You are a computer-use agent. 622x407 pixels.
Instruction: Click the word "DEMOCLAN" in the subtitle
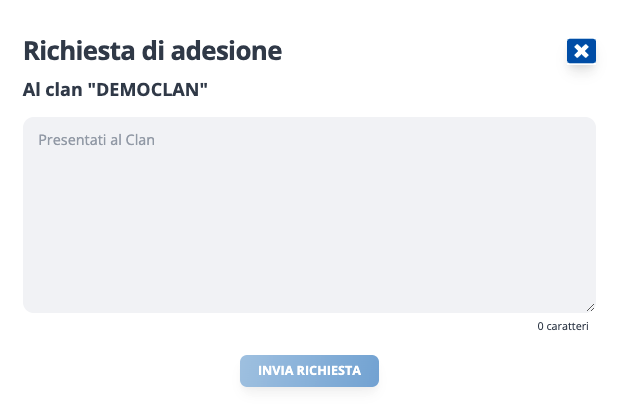[x=147, y=90]
